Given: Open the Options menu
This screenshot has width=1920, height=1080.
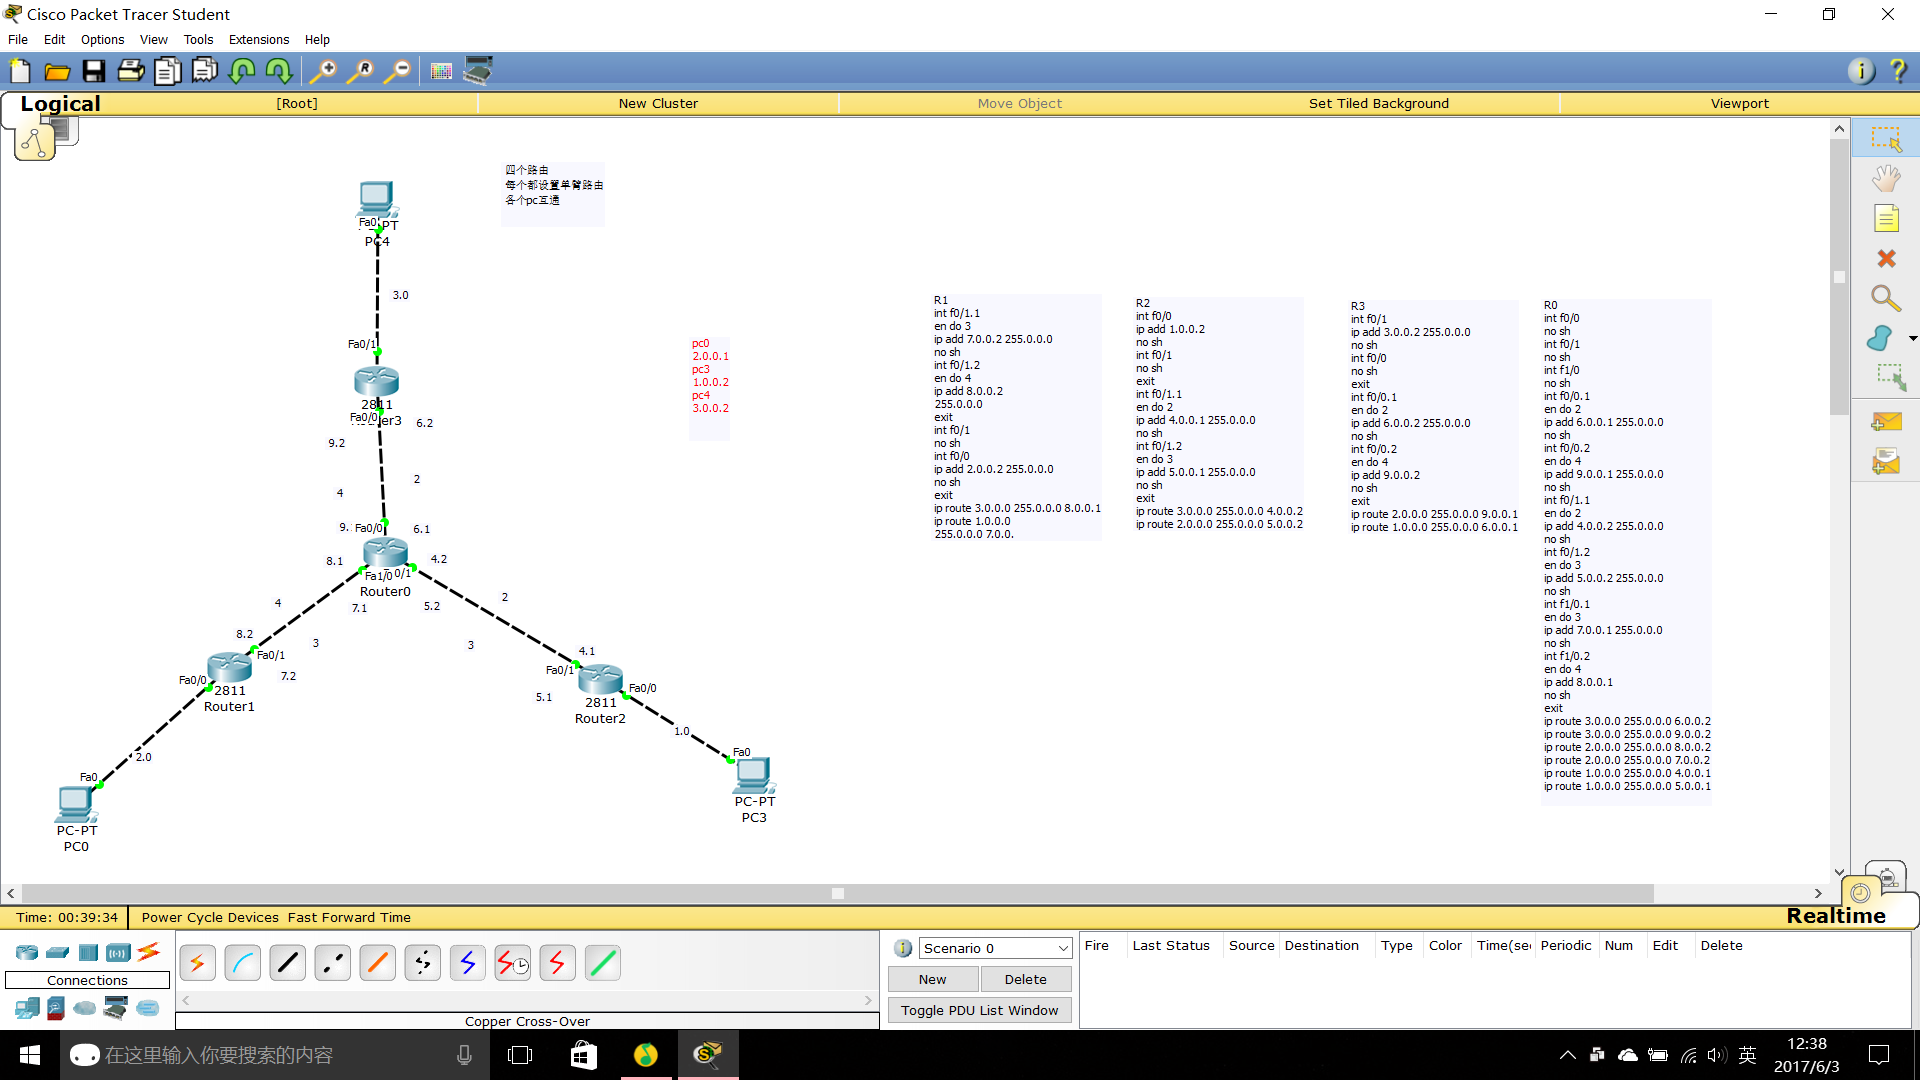Looking at the screenshot, I should (x=102, y=40).
